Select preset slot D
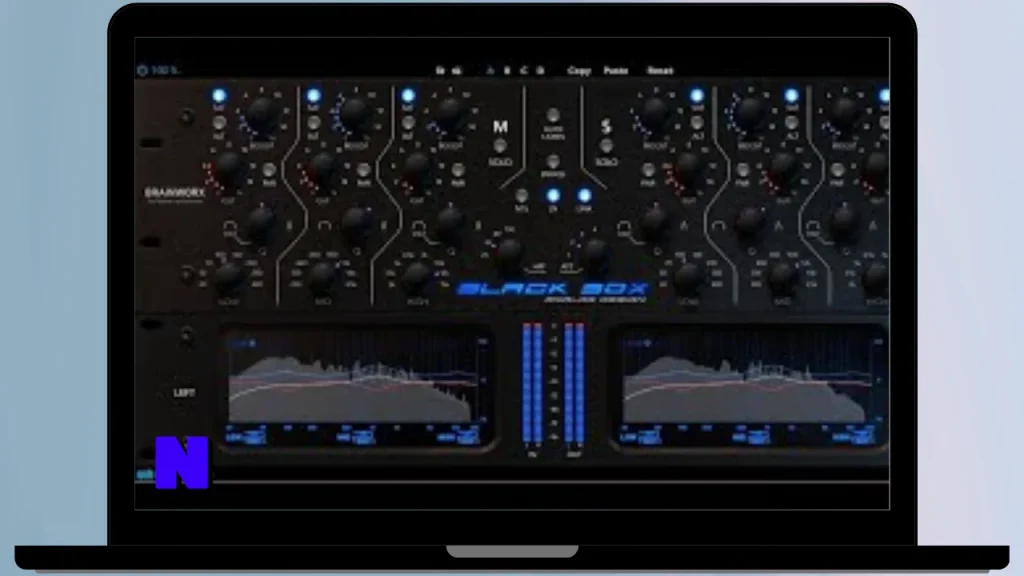The width and height of the screenshot is (1024, 576). 540,70
